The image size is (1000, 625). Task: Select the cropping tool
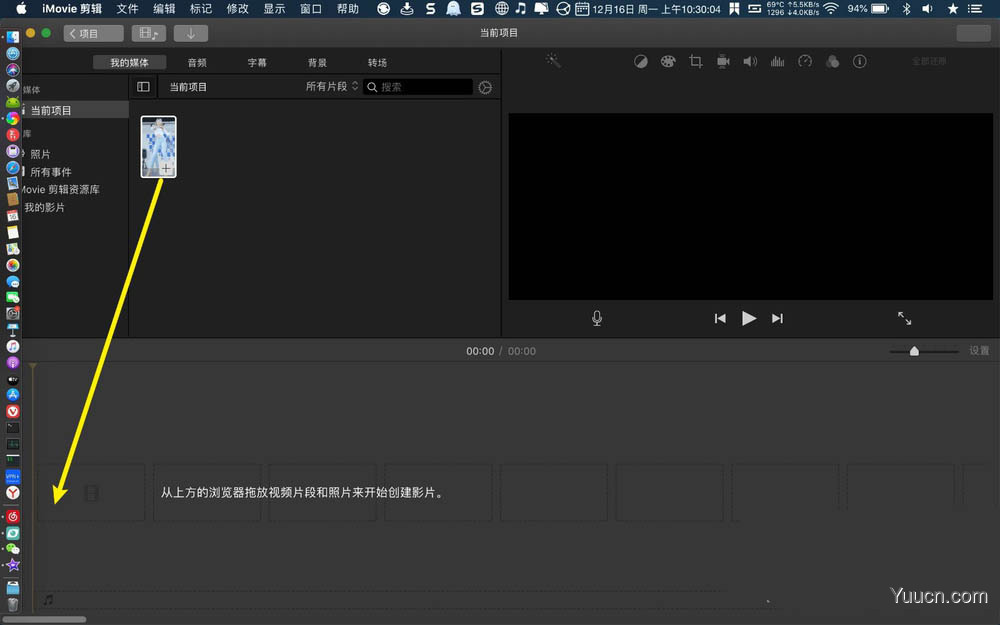point(696,61)
